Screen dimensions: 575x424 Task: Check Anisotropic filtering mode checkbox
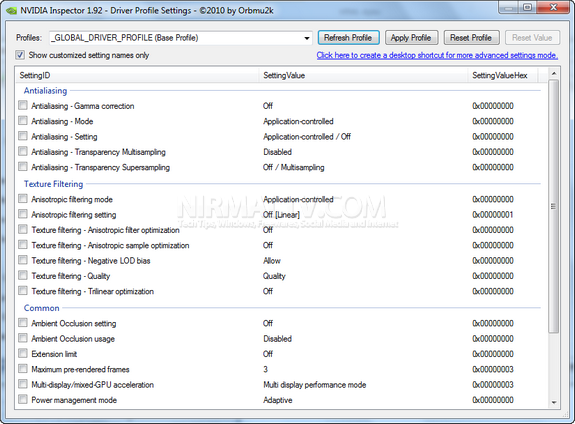23,199
